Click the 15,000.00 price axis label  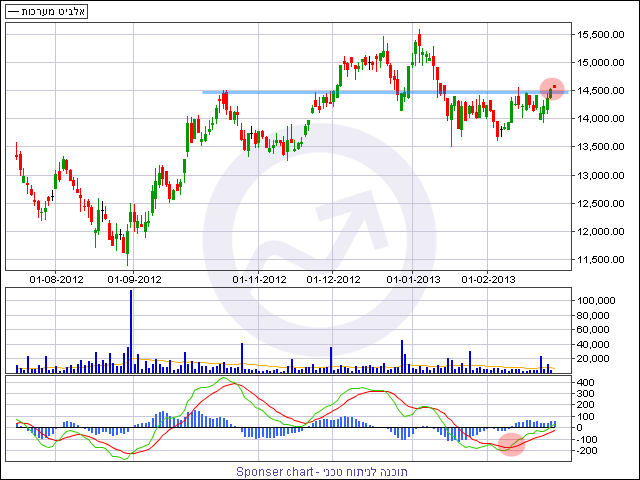coord(600,62)
